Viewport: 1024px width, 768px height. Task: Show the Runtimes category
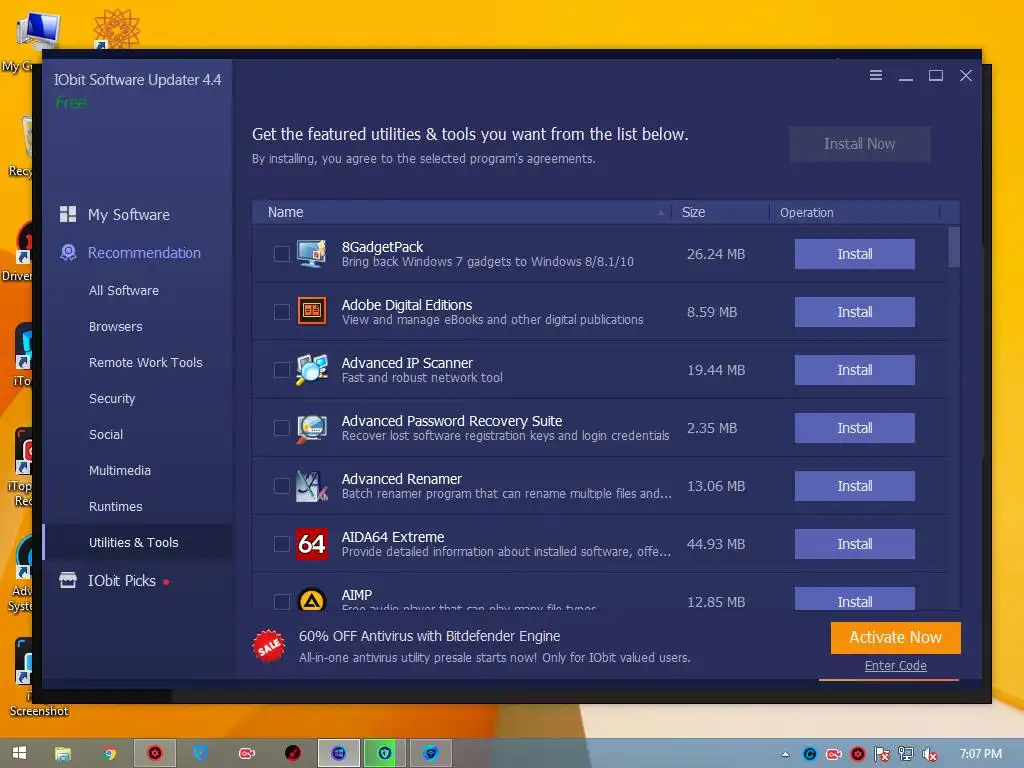116,506
